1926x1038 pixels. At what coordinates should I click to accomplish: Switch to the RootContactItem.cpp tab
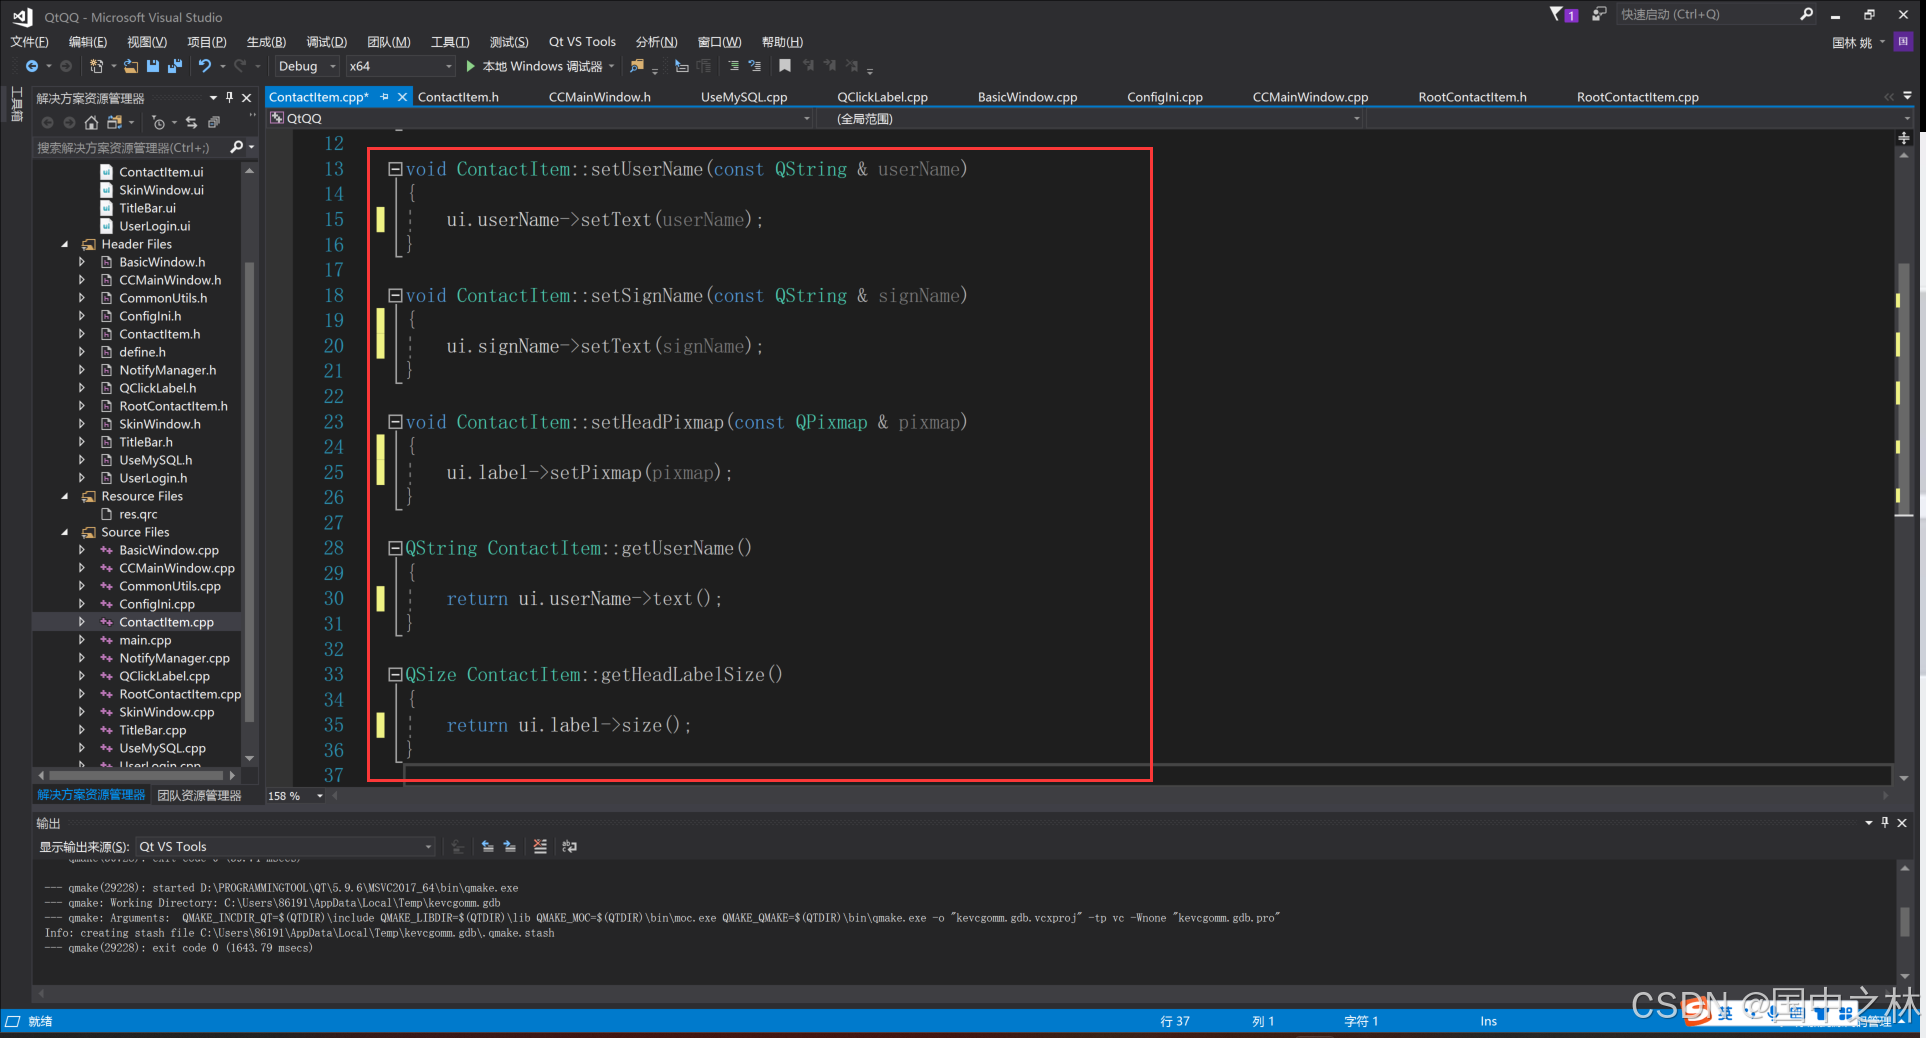click(x=1637, y=97)
